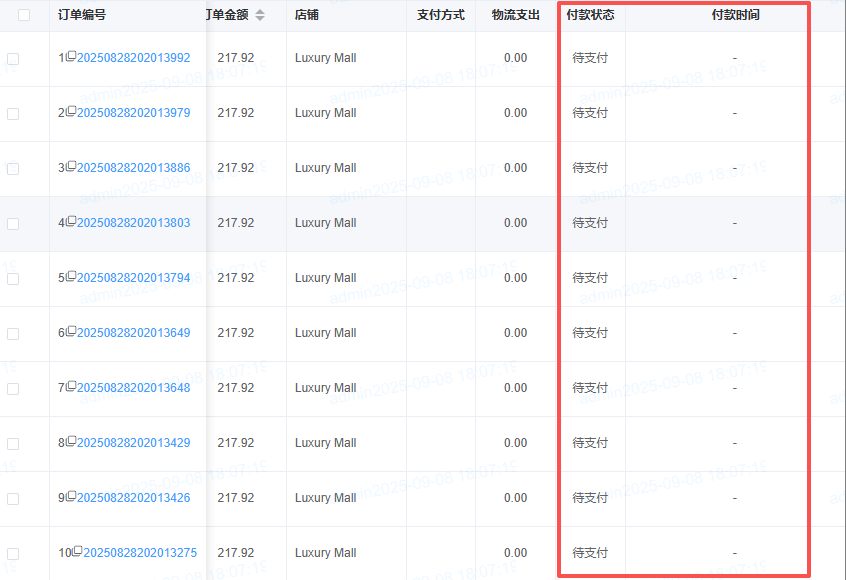Toggle the select-all checkbox in table header
The height and width of the screenshot is (580, 846).
point(24,15)
